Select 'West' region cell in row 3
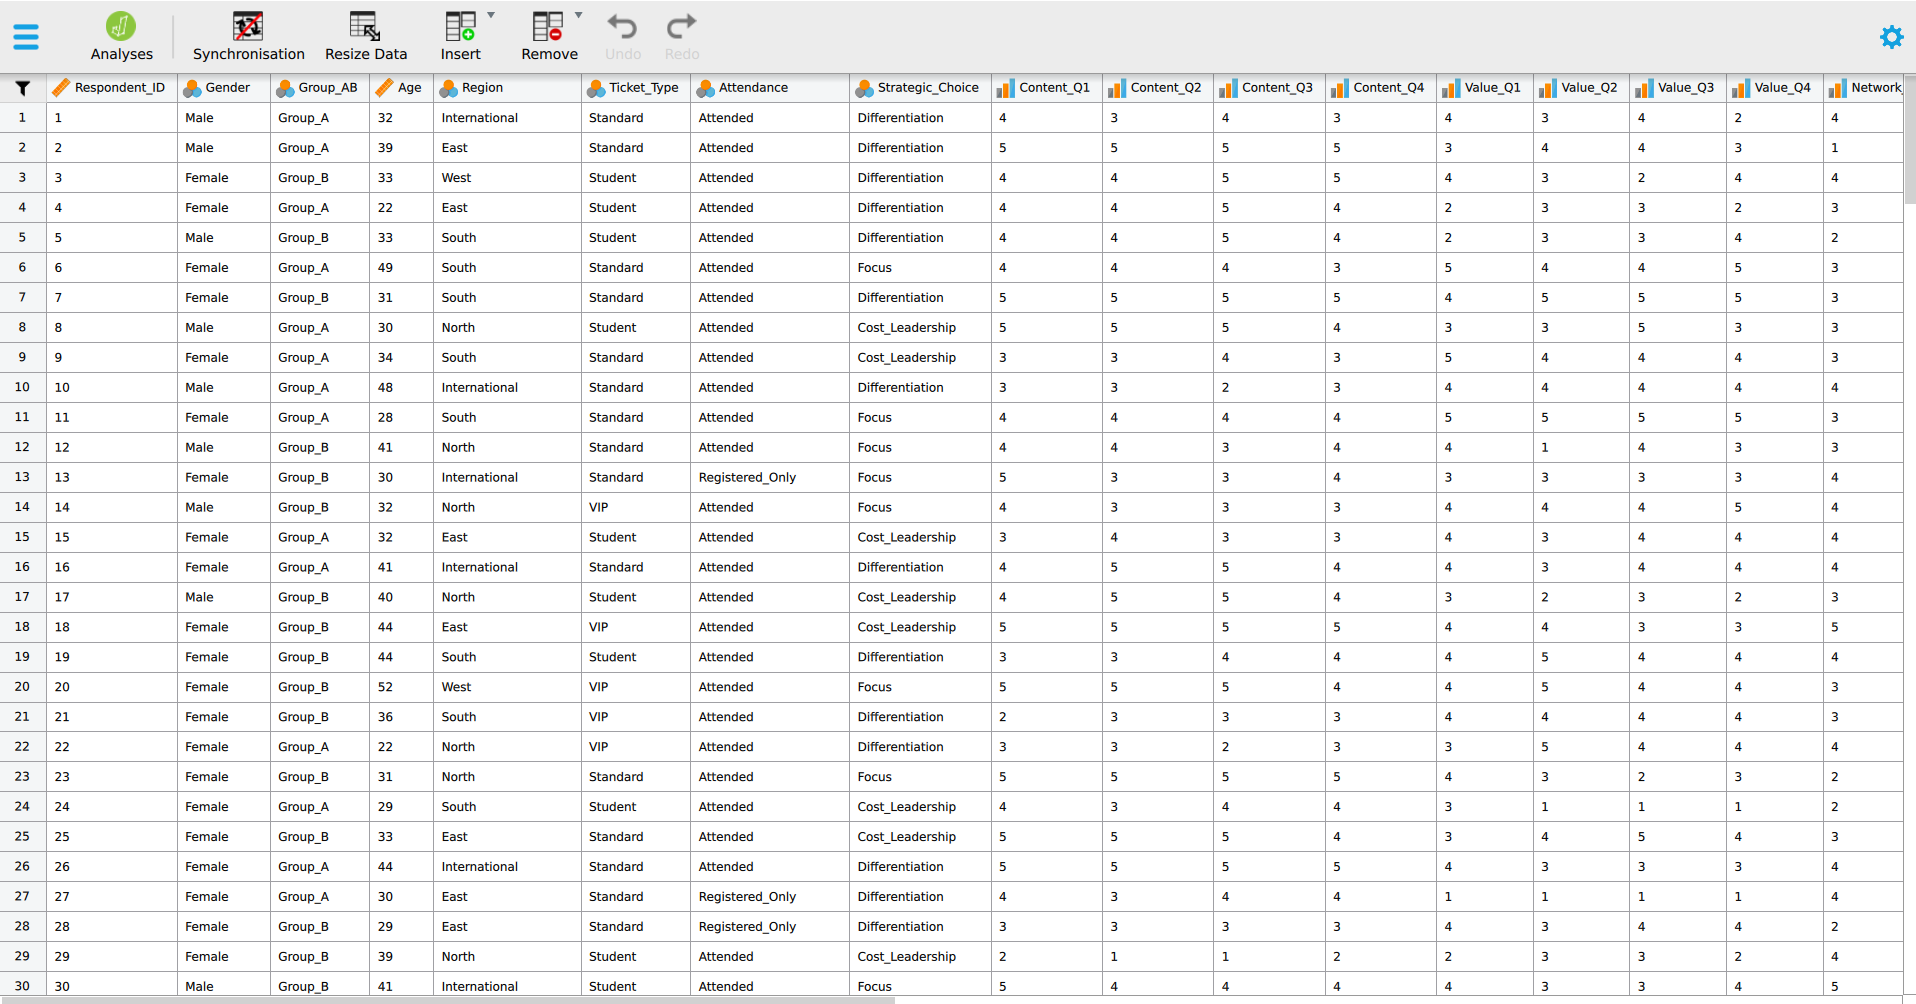The width and height of the screenshot is (1916, 1004). (x=507, y=178)
